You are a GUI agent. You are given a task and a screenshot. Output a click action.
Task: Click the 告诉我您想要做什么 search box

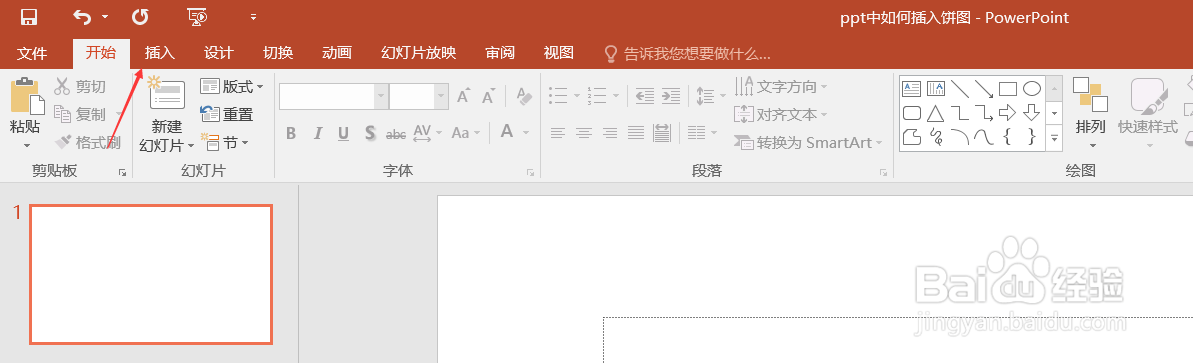coord(688,53)
